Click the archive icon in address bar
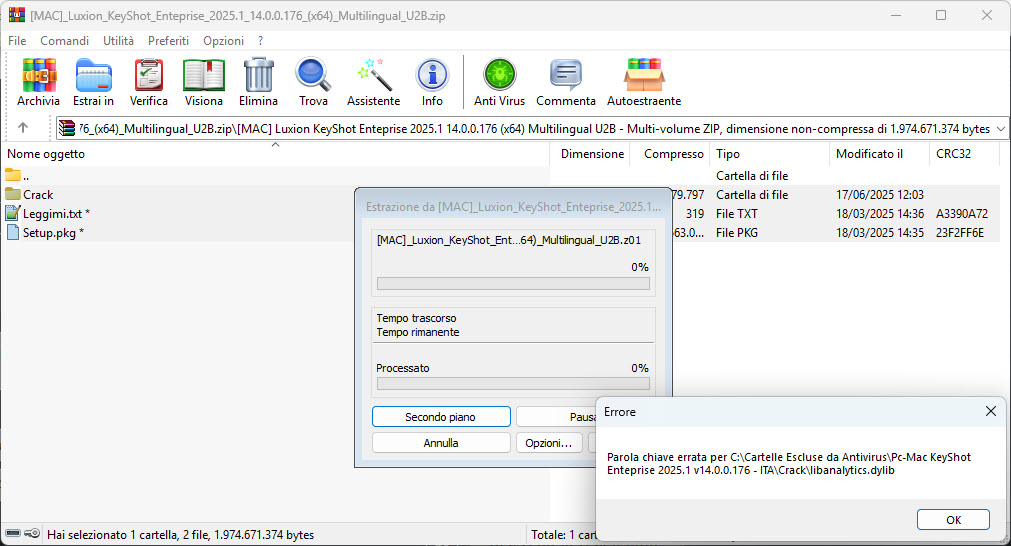The height and width of the screenshot is (546, 1011). (x=67, y=128)
